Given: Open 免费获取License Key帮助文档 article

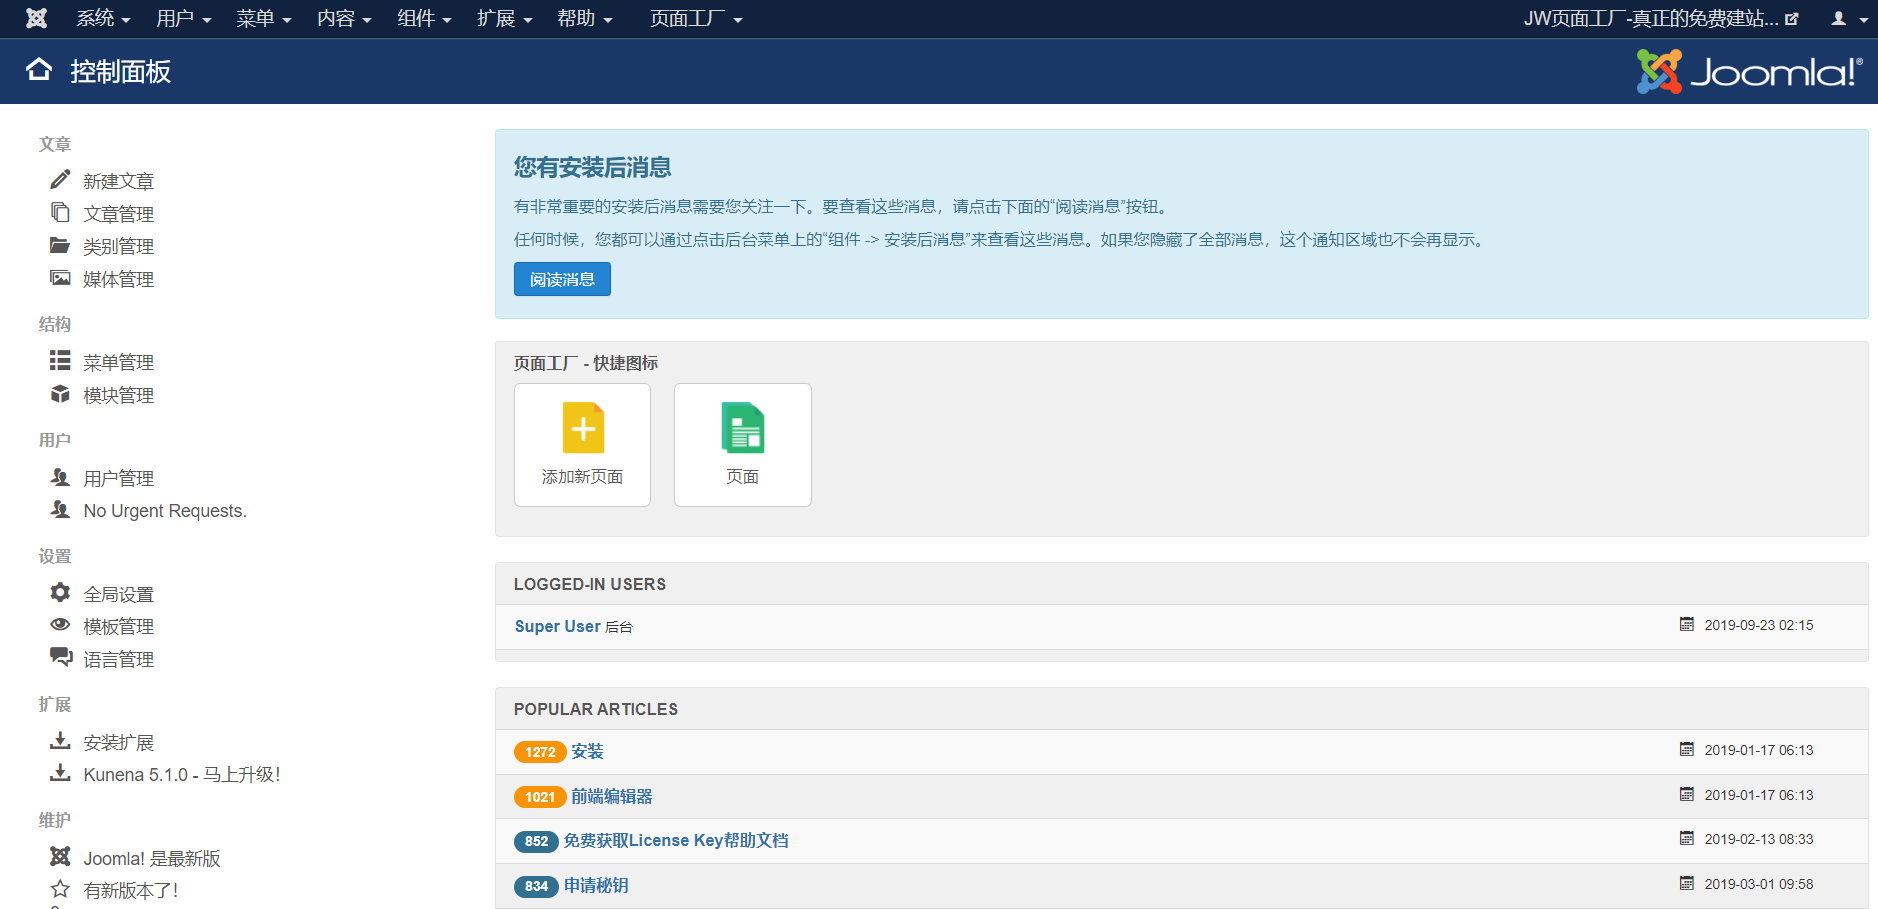Looking at the screenshot, I should (676, 840).
